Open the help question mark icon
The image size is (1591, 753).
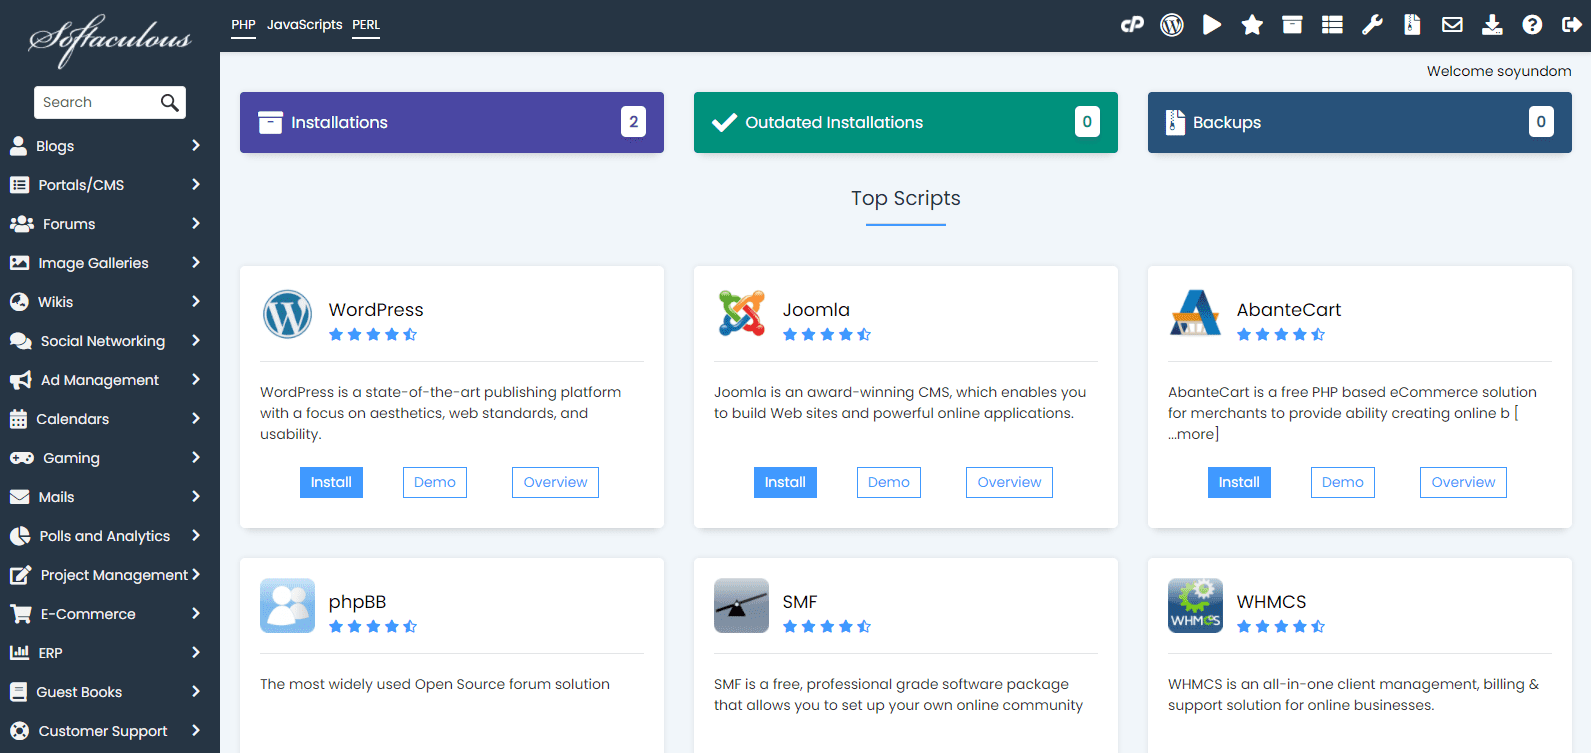pos(1532,25)
